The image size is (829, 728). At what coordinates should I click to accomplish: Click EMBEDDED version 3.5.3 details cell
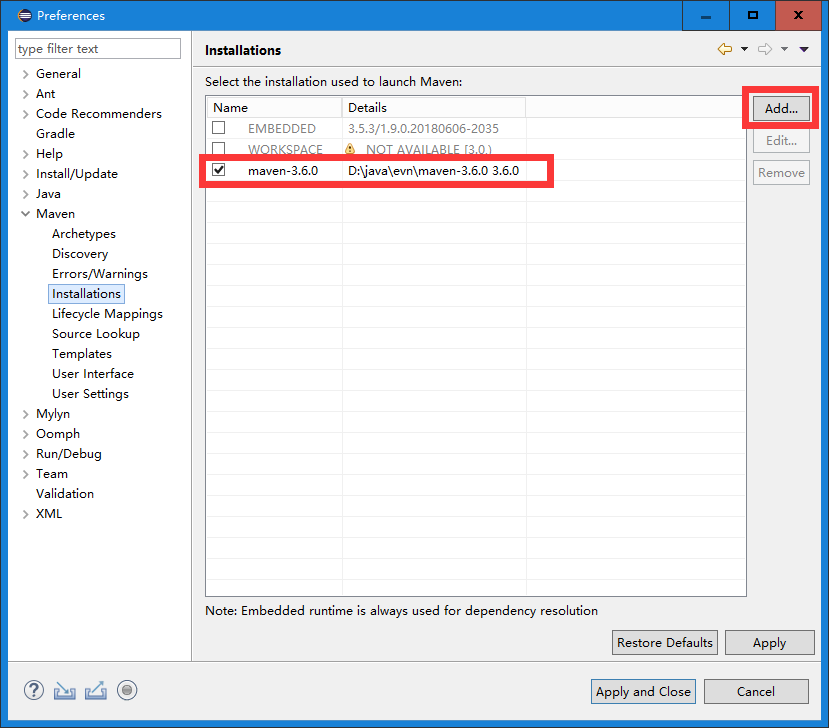(423, 128)
